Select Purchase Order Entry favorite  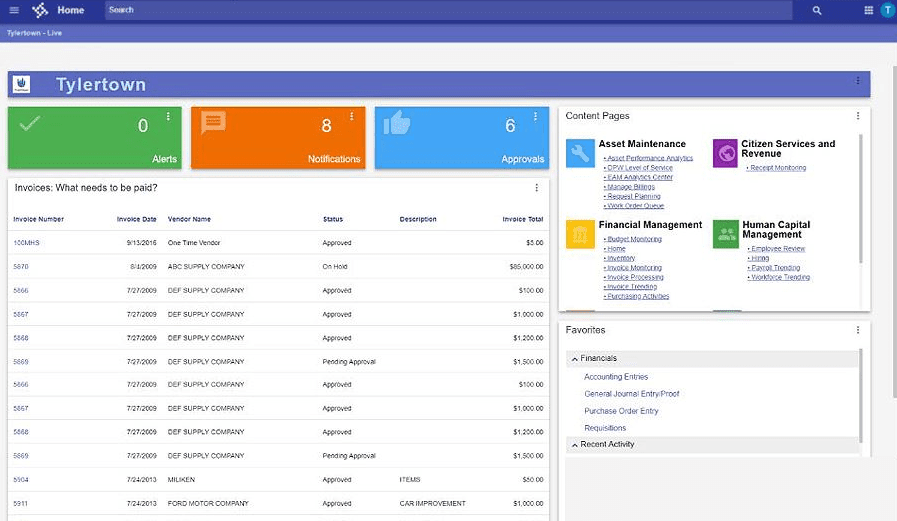click(x=621, y=411)
